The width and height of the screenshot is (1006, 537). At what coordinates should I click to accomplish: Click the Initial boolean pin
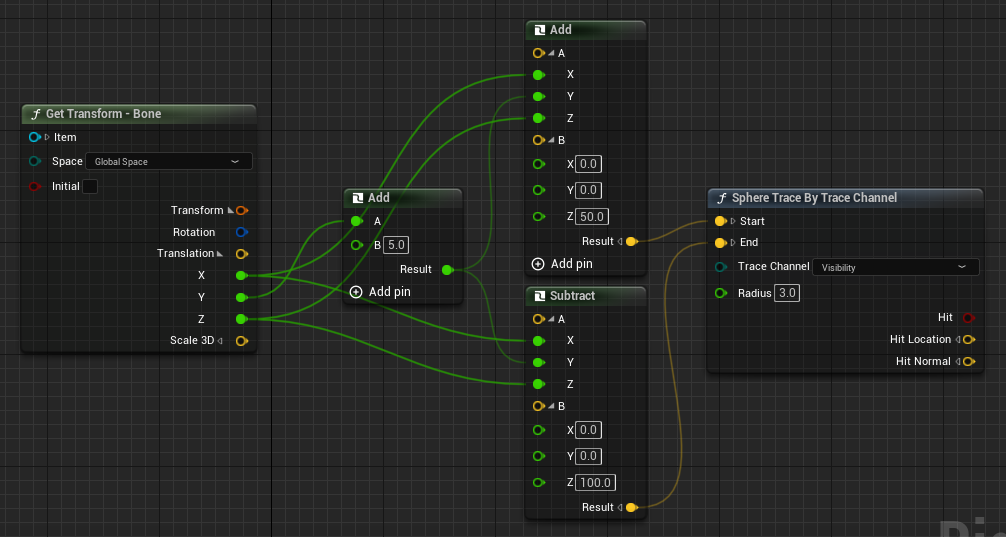[x=35, y=187]
